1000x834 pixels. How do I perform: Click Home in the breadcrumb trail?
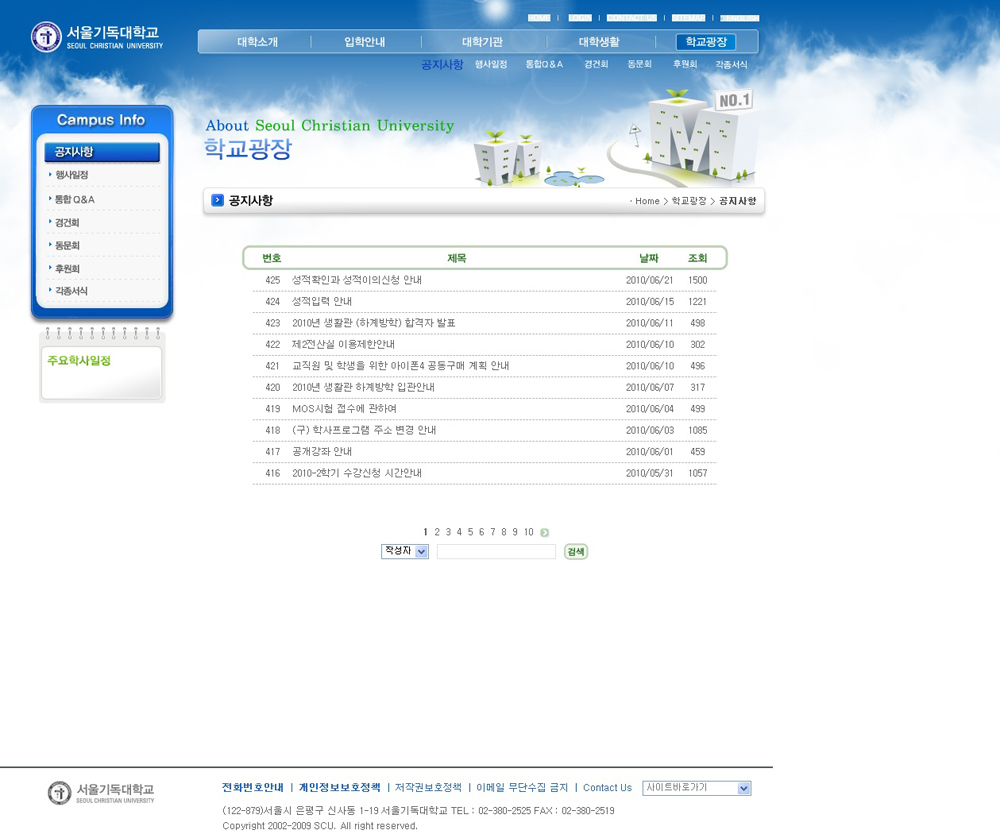point(647,202)
